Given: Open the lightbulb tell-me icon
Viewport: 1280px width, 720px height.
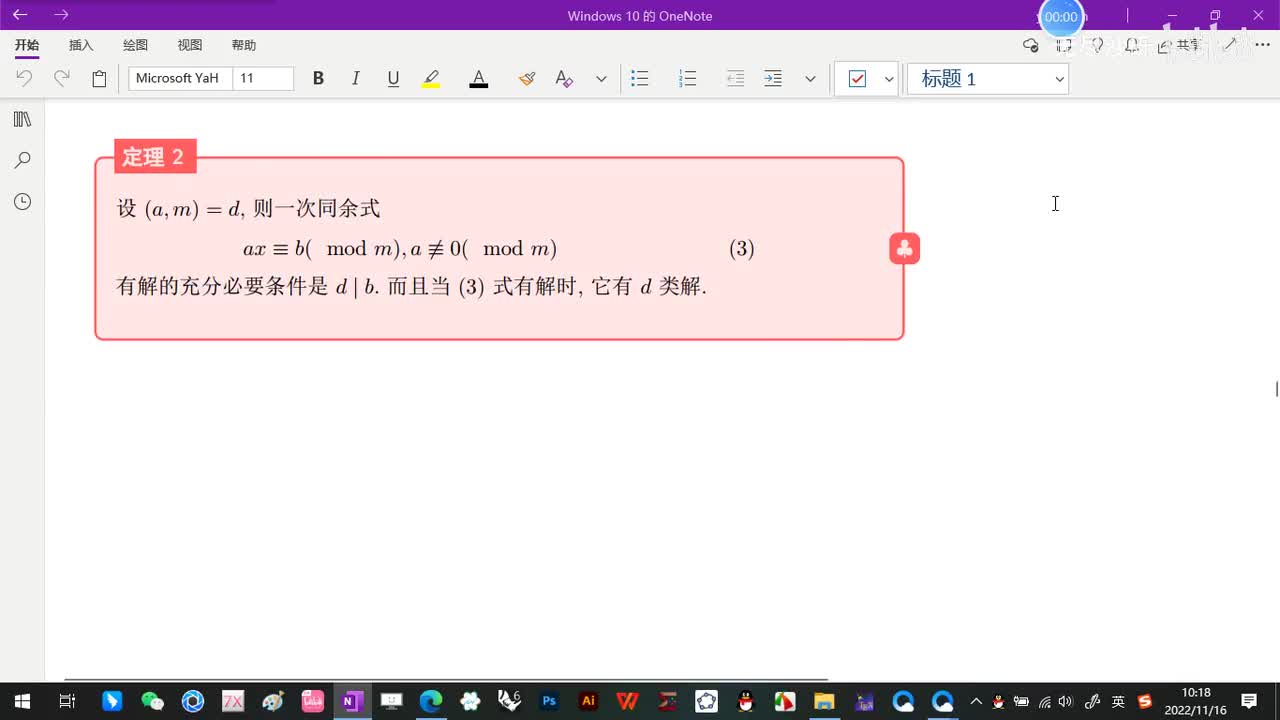Looking at the screenshot, I should tap(1097, 45).
